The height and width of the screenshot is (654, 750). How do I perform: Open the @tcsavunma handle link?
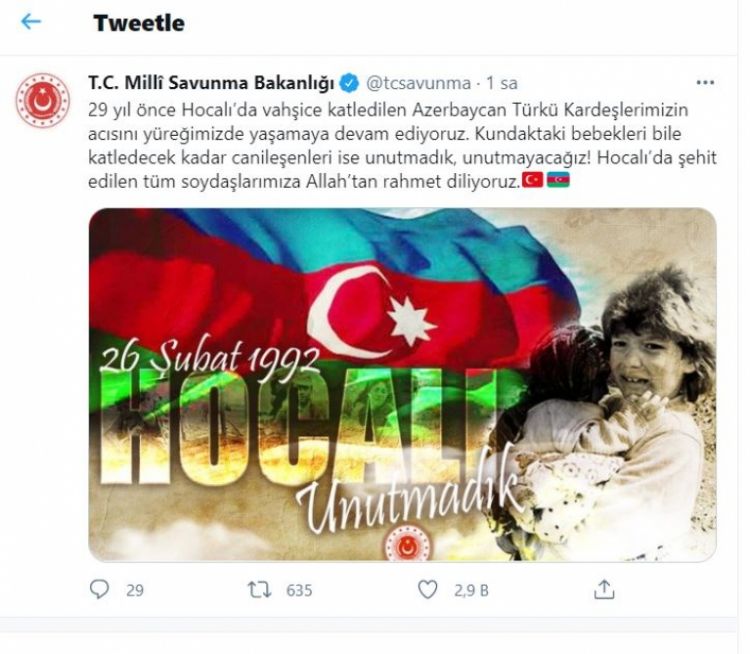coord(419,83)
